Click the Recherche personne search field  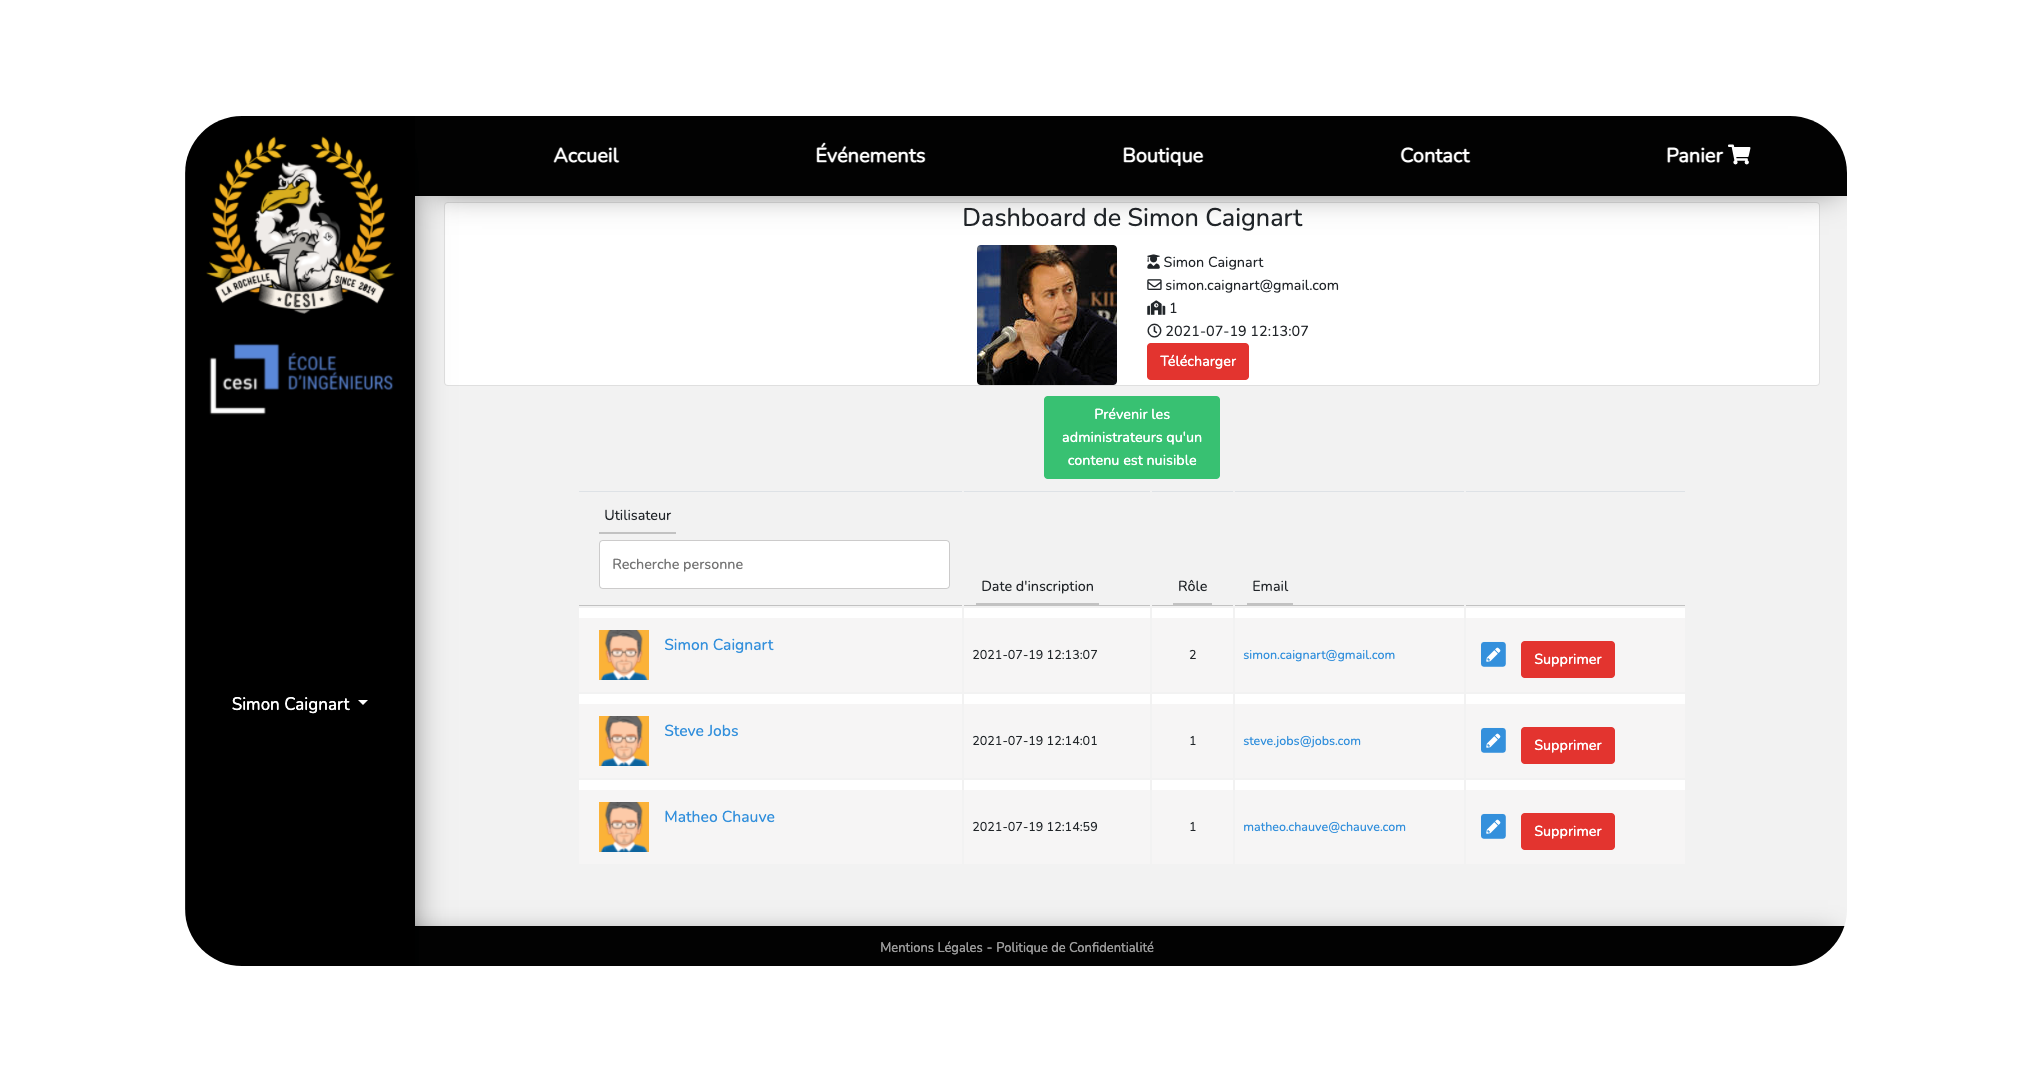(773, 564)
